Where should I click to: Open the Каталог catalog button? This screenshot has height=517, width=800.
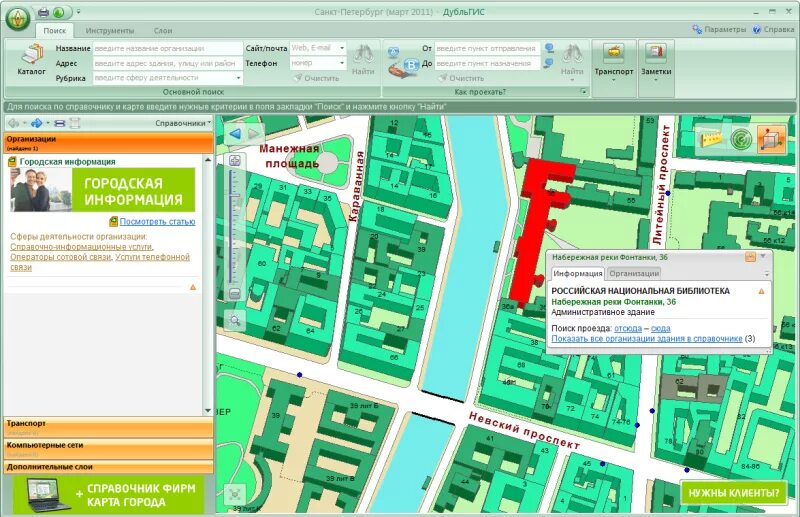coord(32,60)
